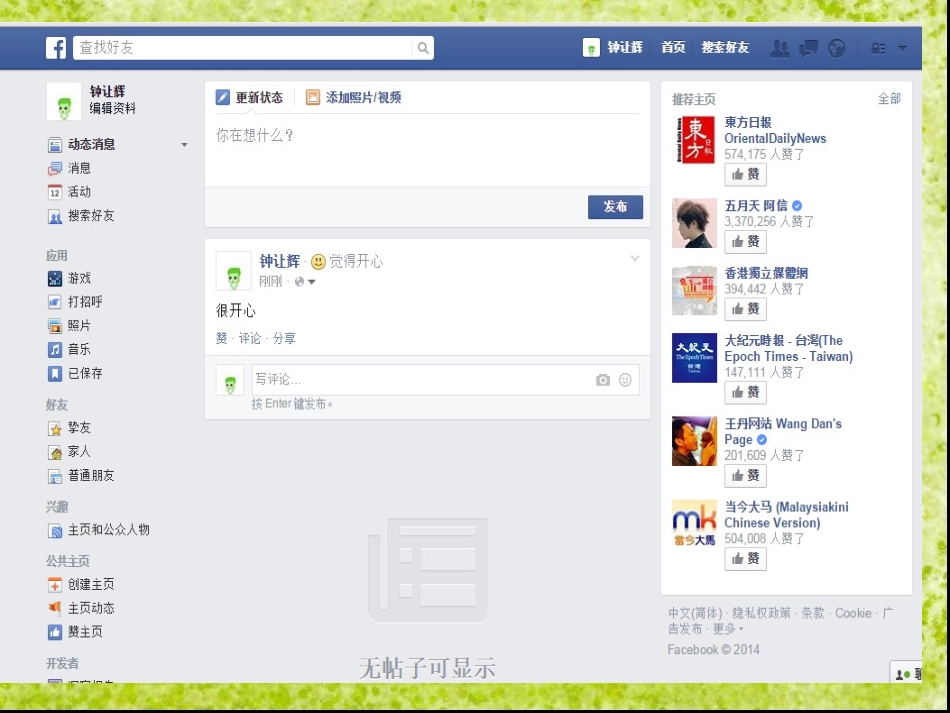Expand the account menu arrow in top bar
This screenshot has width=950, height=713.
[x=902, y=48]
